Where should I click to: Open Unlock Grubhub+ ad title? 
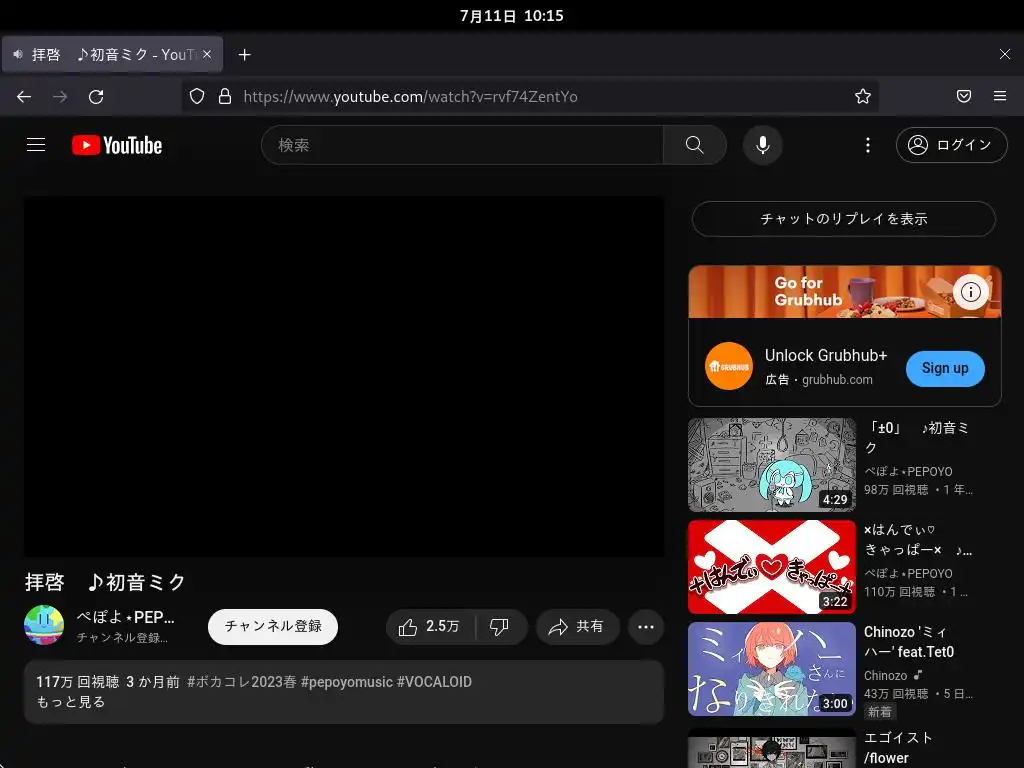pos(825,355)
